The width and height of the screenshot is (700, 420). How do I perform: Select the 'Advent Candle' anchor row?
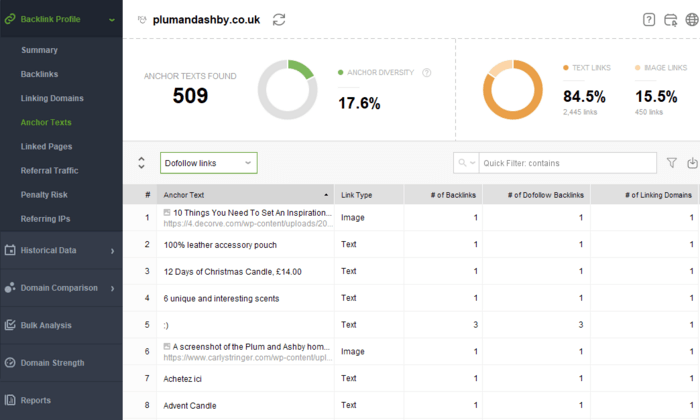coord(411,405)
